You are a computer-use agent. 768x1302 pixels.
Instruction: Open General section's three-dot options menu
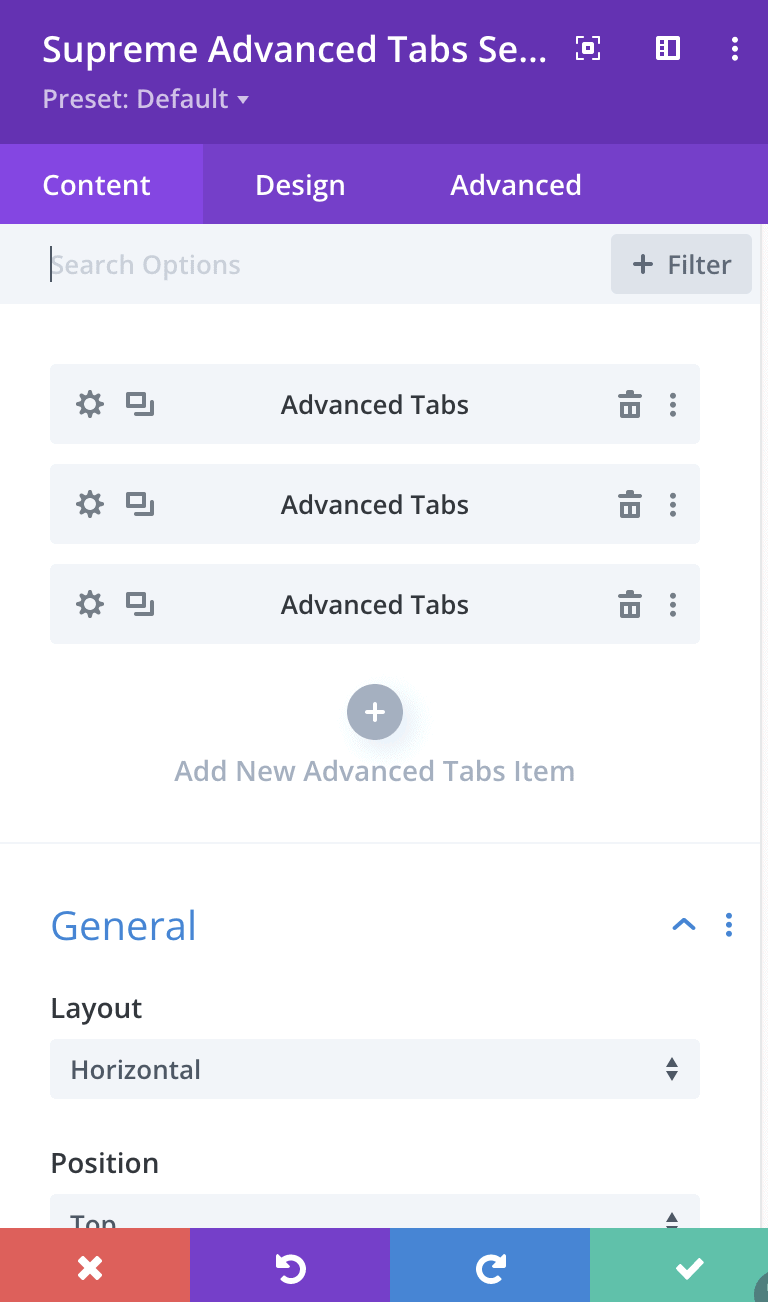point(729,925)
